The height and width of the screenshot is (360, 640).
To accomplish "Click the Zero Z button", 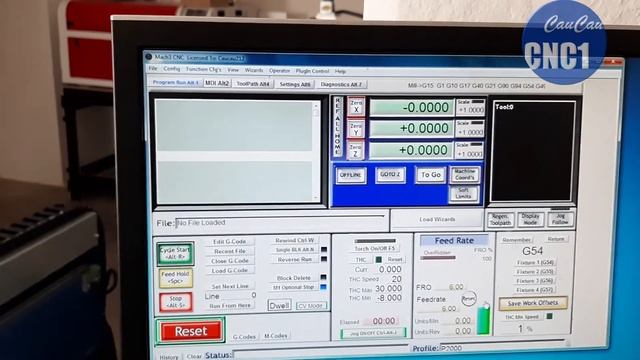I will click(x=356, y=151).
